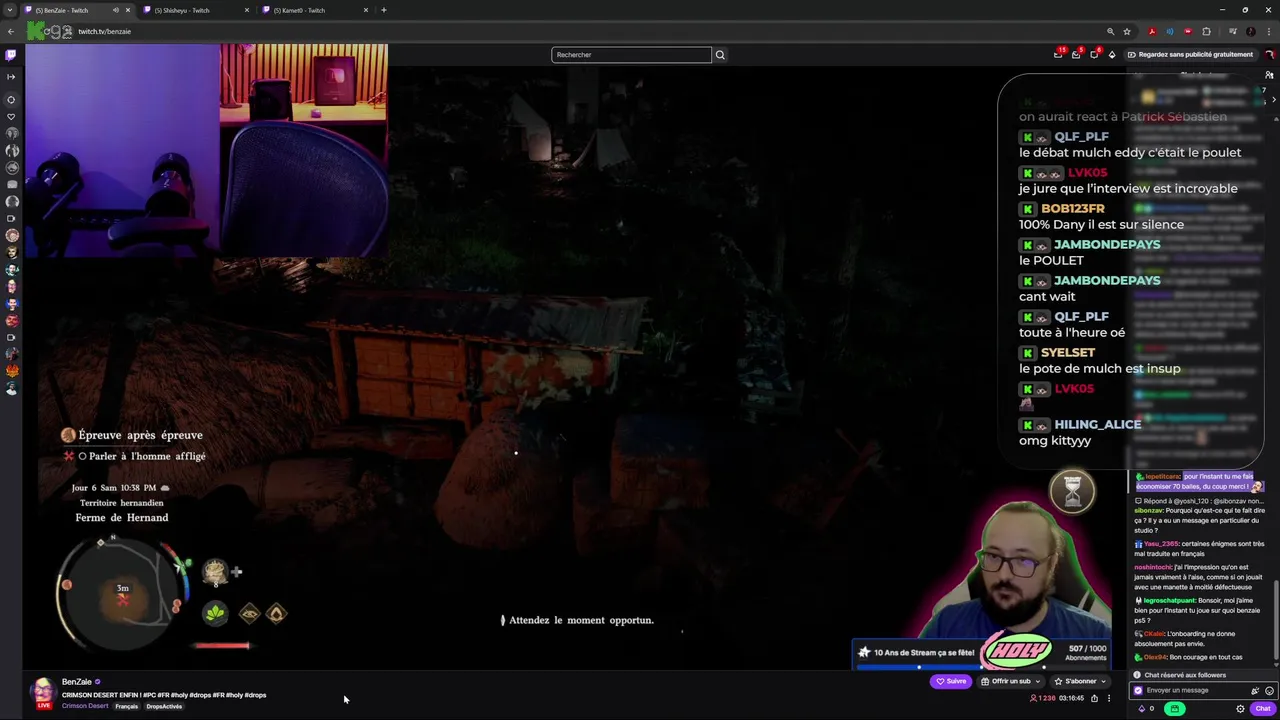Mute audio on BenZaie tab speaker icon

coord(116,10)
